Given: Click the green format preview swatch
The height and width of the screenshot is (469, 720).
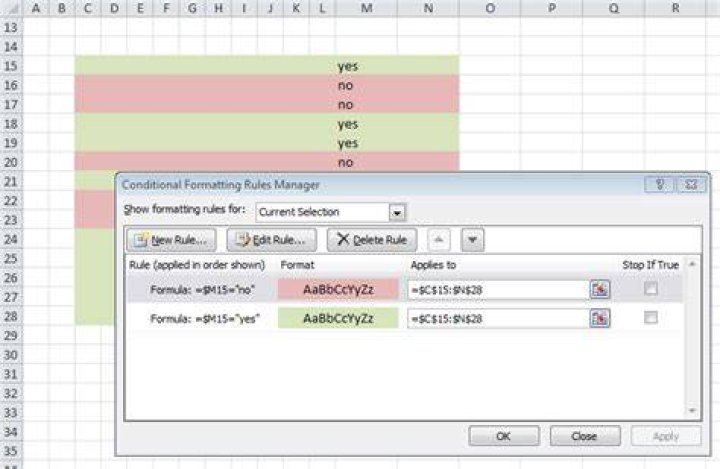Looking at the screenshot, I should click(338, 318).
